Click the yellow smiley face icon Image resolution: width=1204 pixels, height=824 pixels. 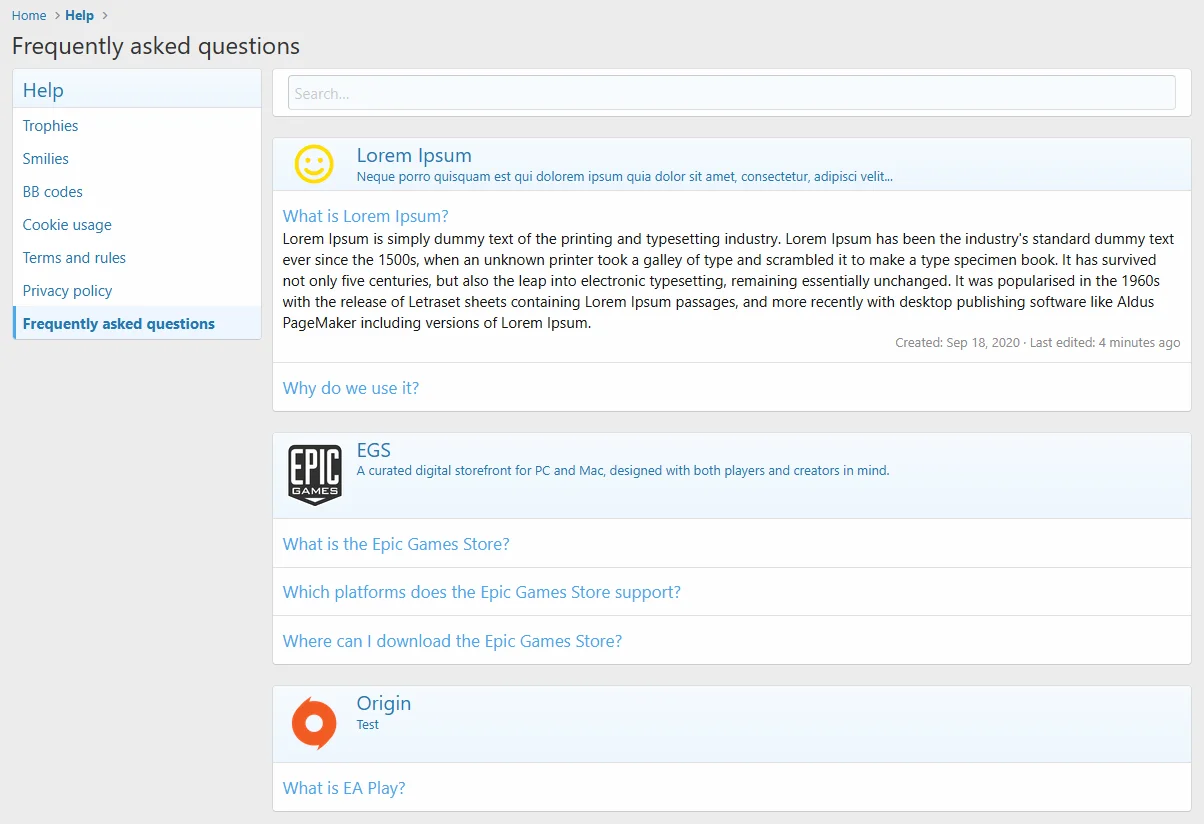[313, 165]
